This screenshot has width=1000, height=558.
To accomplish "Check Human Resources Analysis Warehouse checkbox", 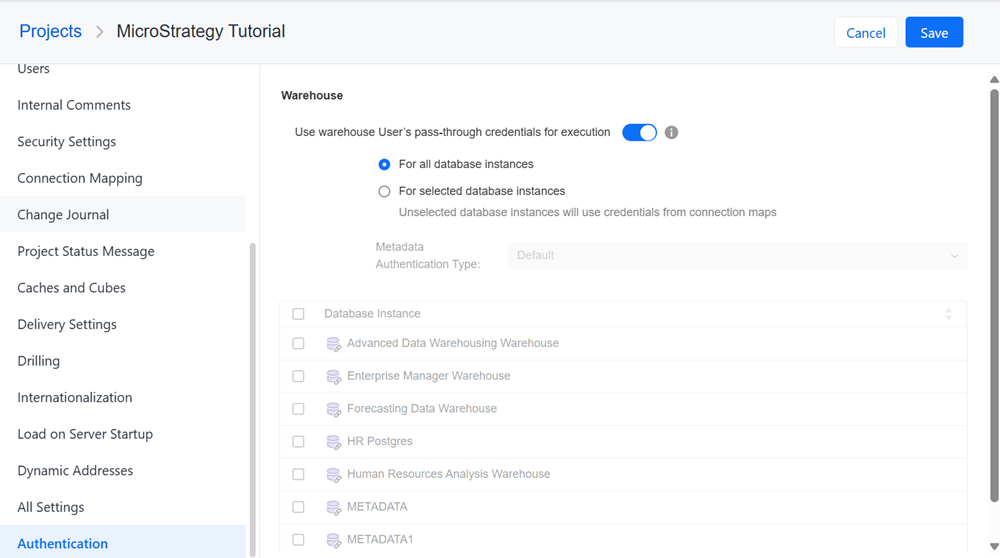I will 298,474.
